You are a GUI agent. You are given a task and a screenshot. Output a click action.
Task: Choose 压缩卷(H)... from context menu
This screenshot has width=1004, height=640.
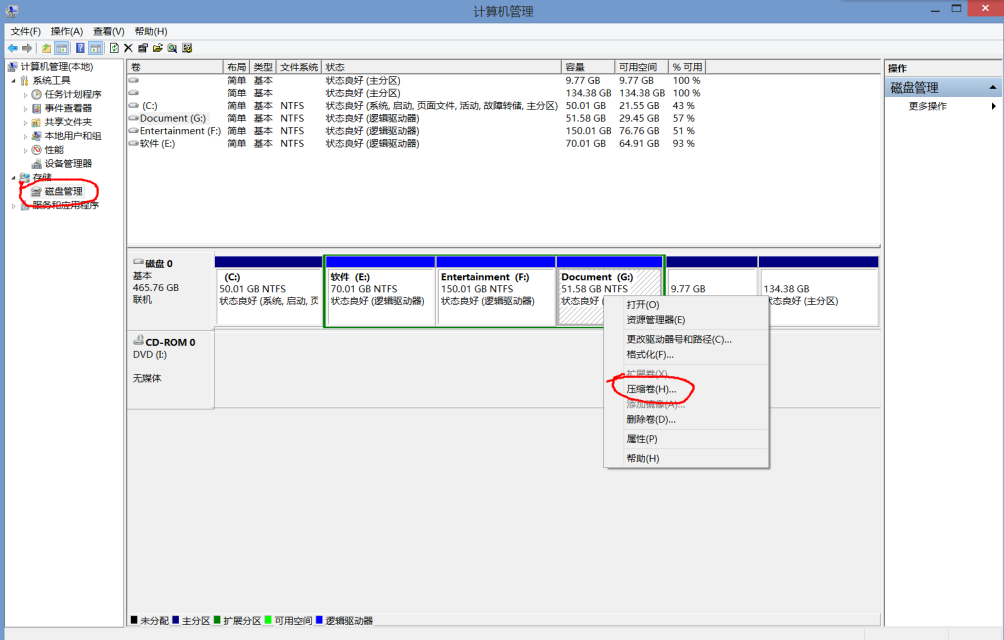651,389
